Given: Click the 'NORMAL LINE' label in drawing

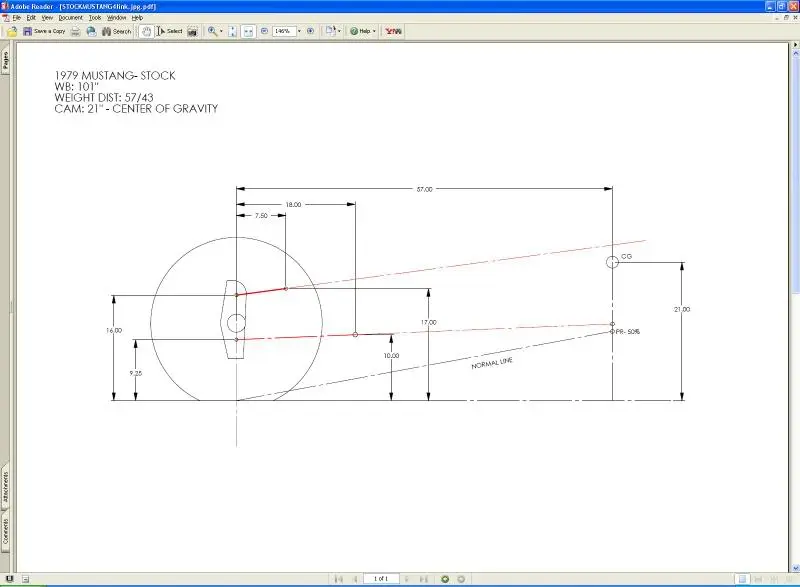Looking at the screenshot, I should tap(492, 363).
